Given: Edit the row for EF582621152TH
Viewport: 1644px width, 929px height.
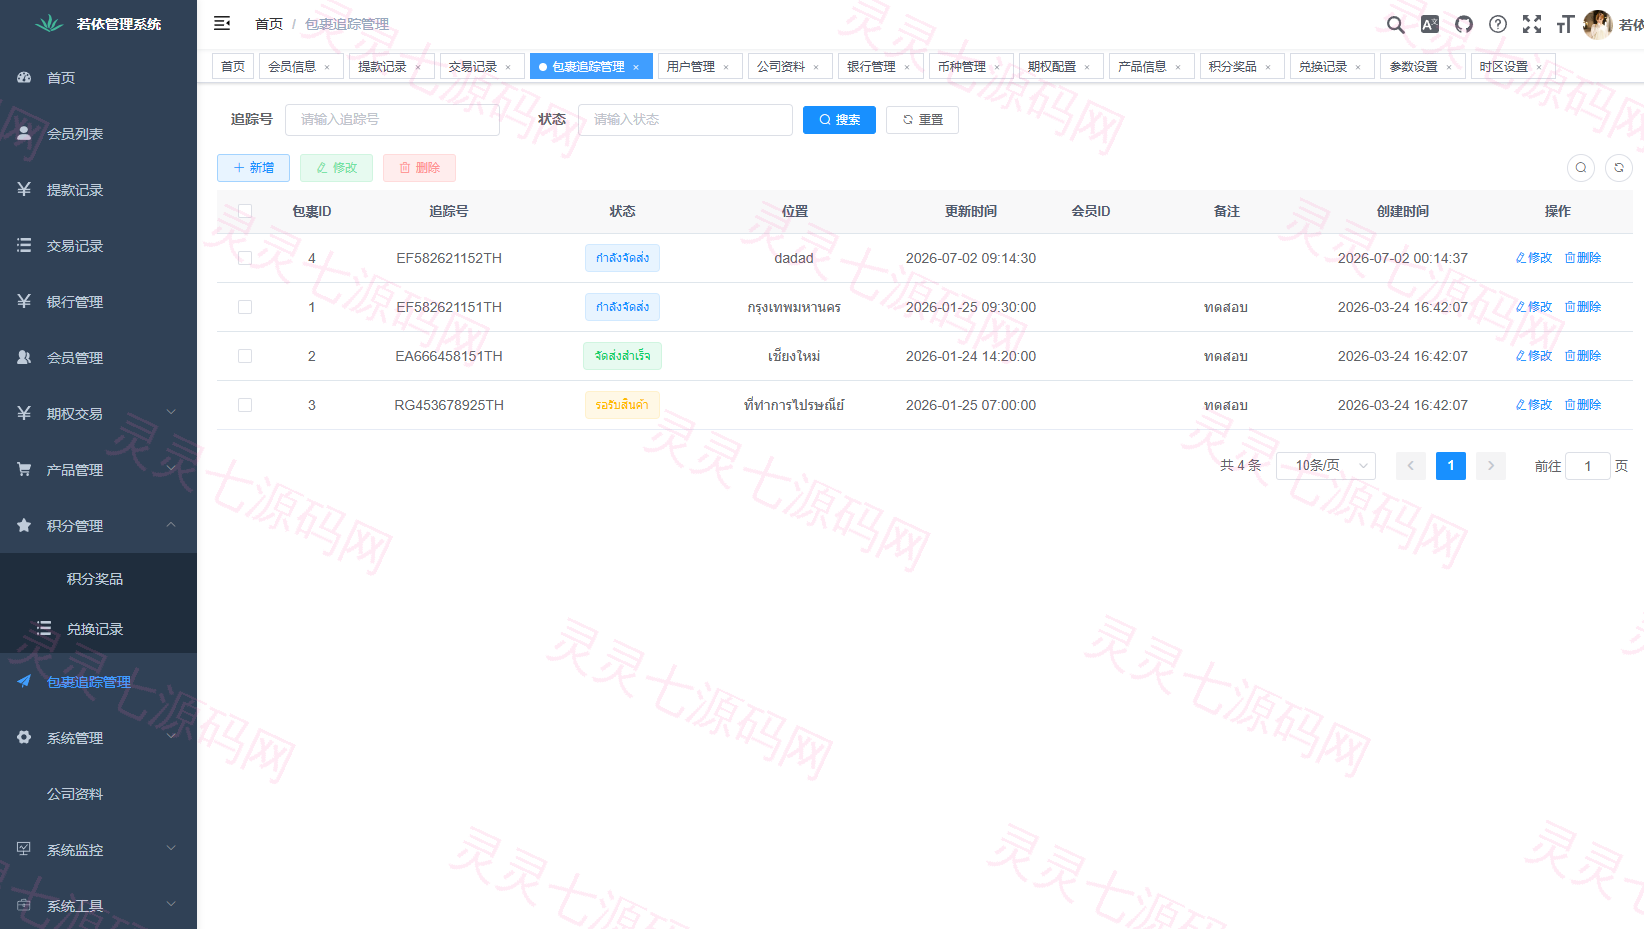Looking at the screenshot, I should point(1534,258).
